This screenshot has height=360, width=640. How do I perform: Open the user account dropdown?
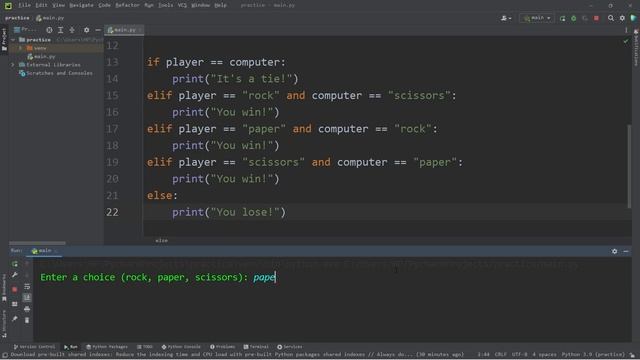(x=506, y=18)
